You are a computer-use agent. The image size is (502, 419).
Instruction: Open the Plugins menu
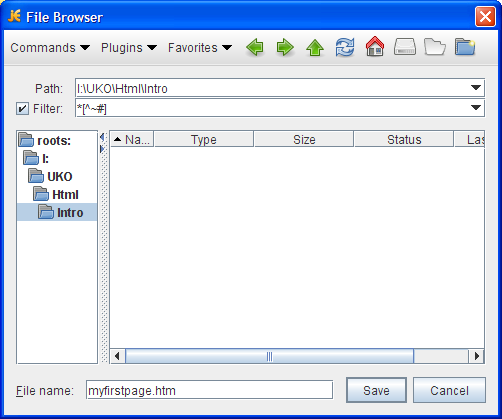129,48
